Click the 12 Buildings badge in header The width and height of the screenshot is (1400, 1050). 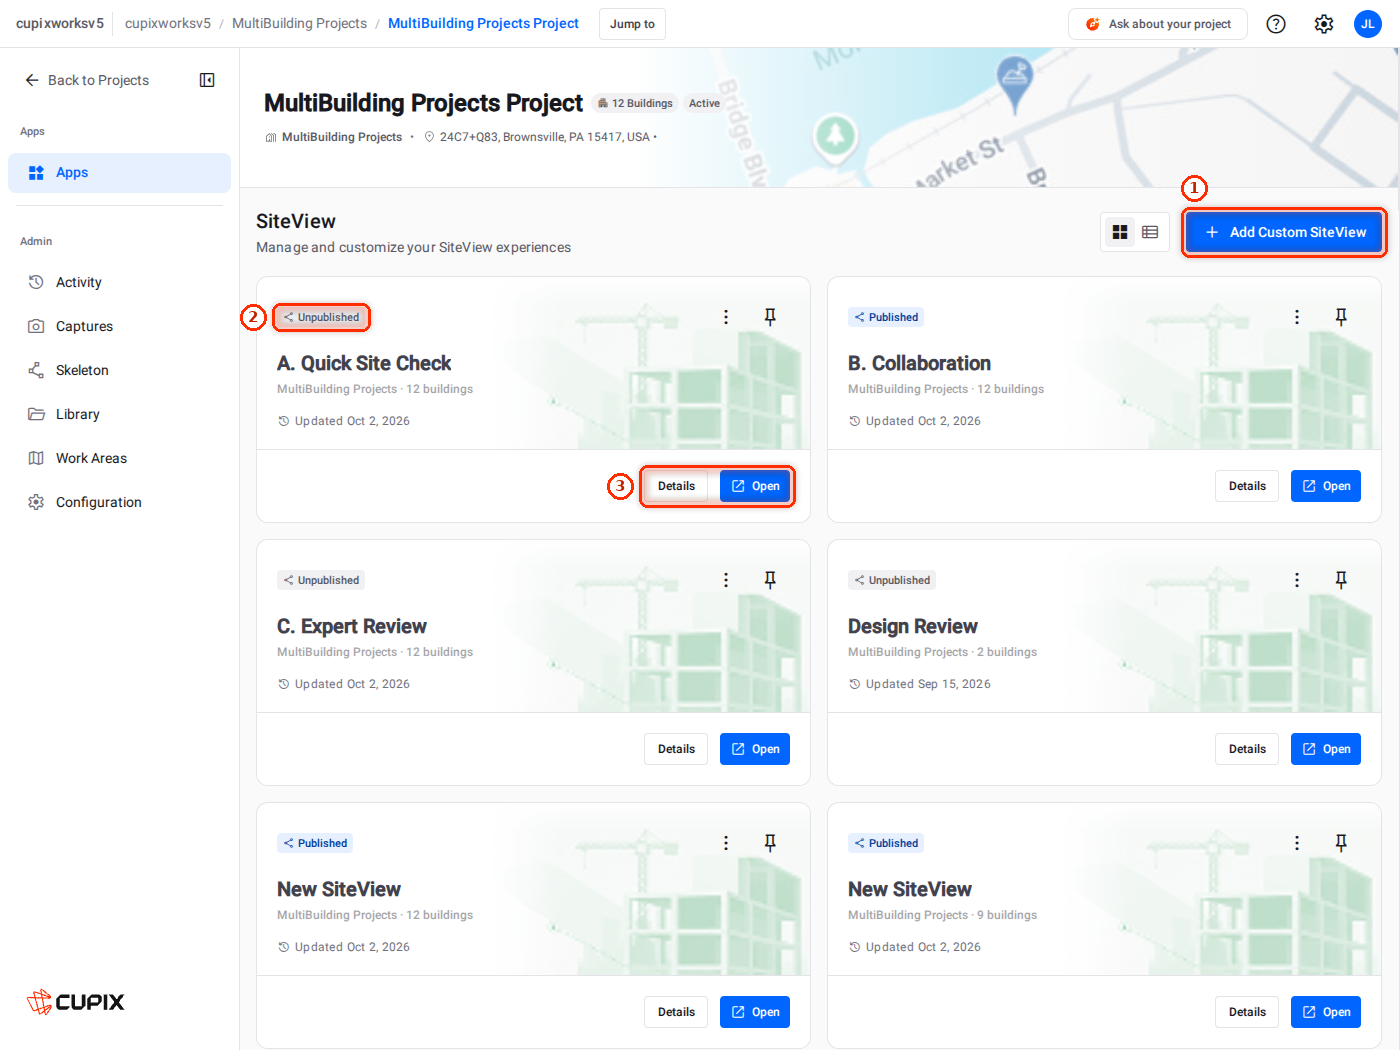635,103
